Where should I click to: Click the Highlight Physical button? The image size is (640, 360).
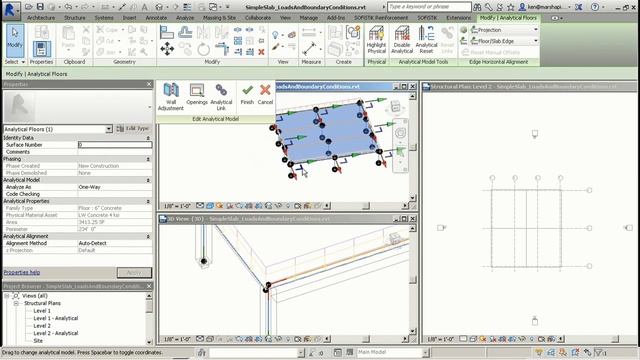point(376,40)
